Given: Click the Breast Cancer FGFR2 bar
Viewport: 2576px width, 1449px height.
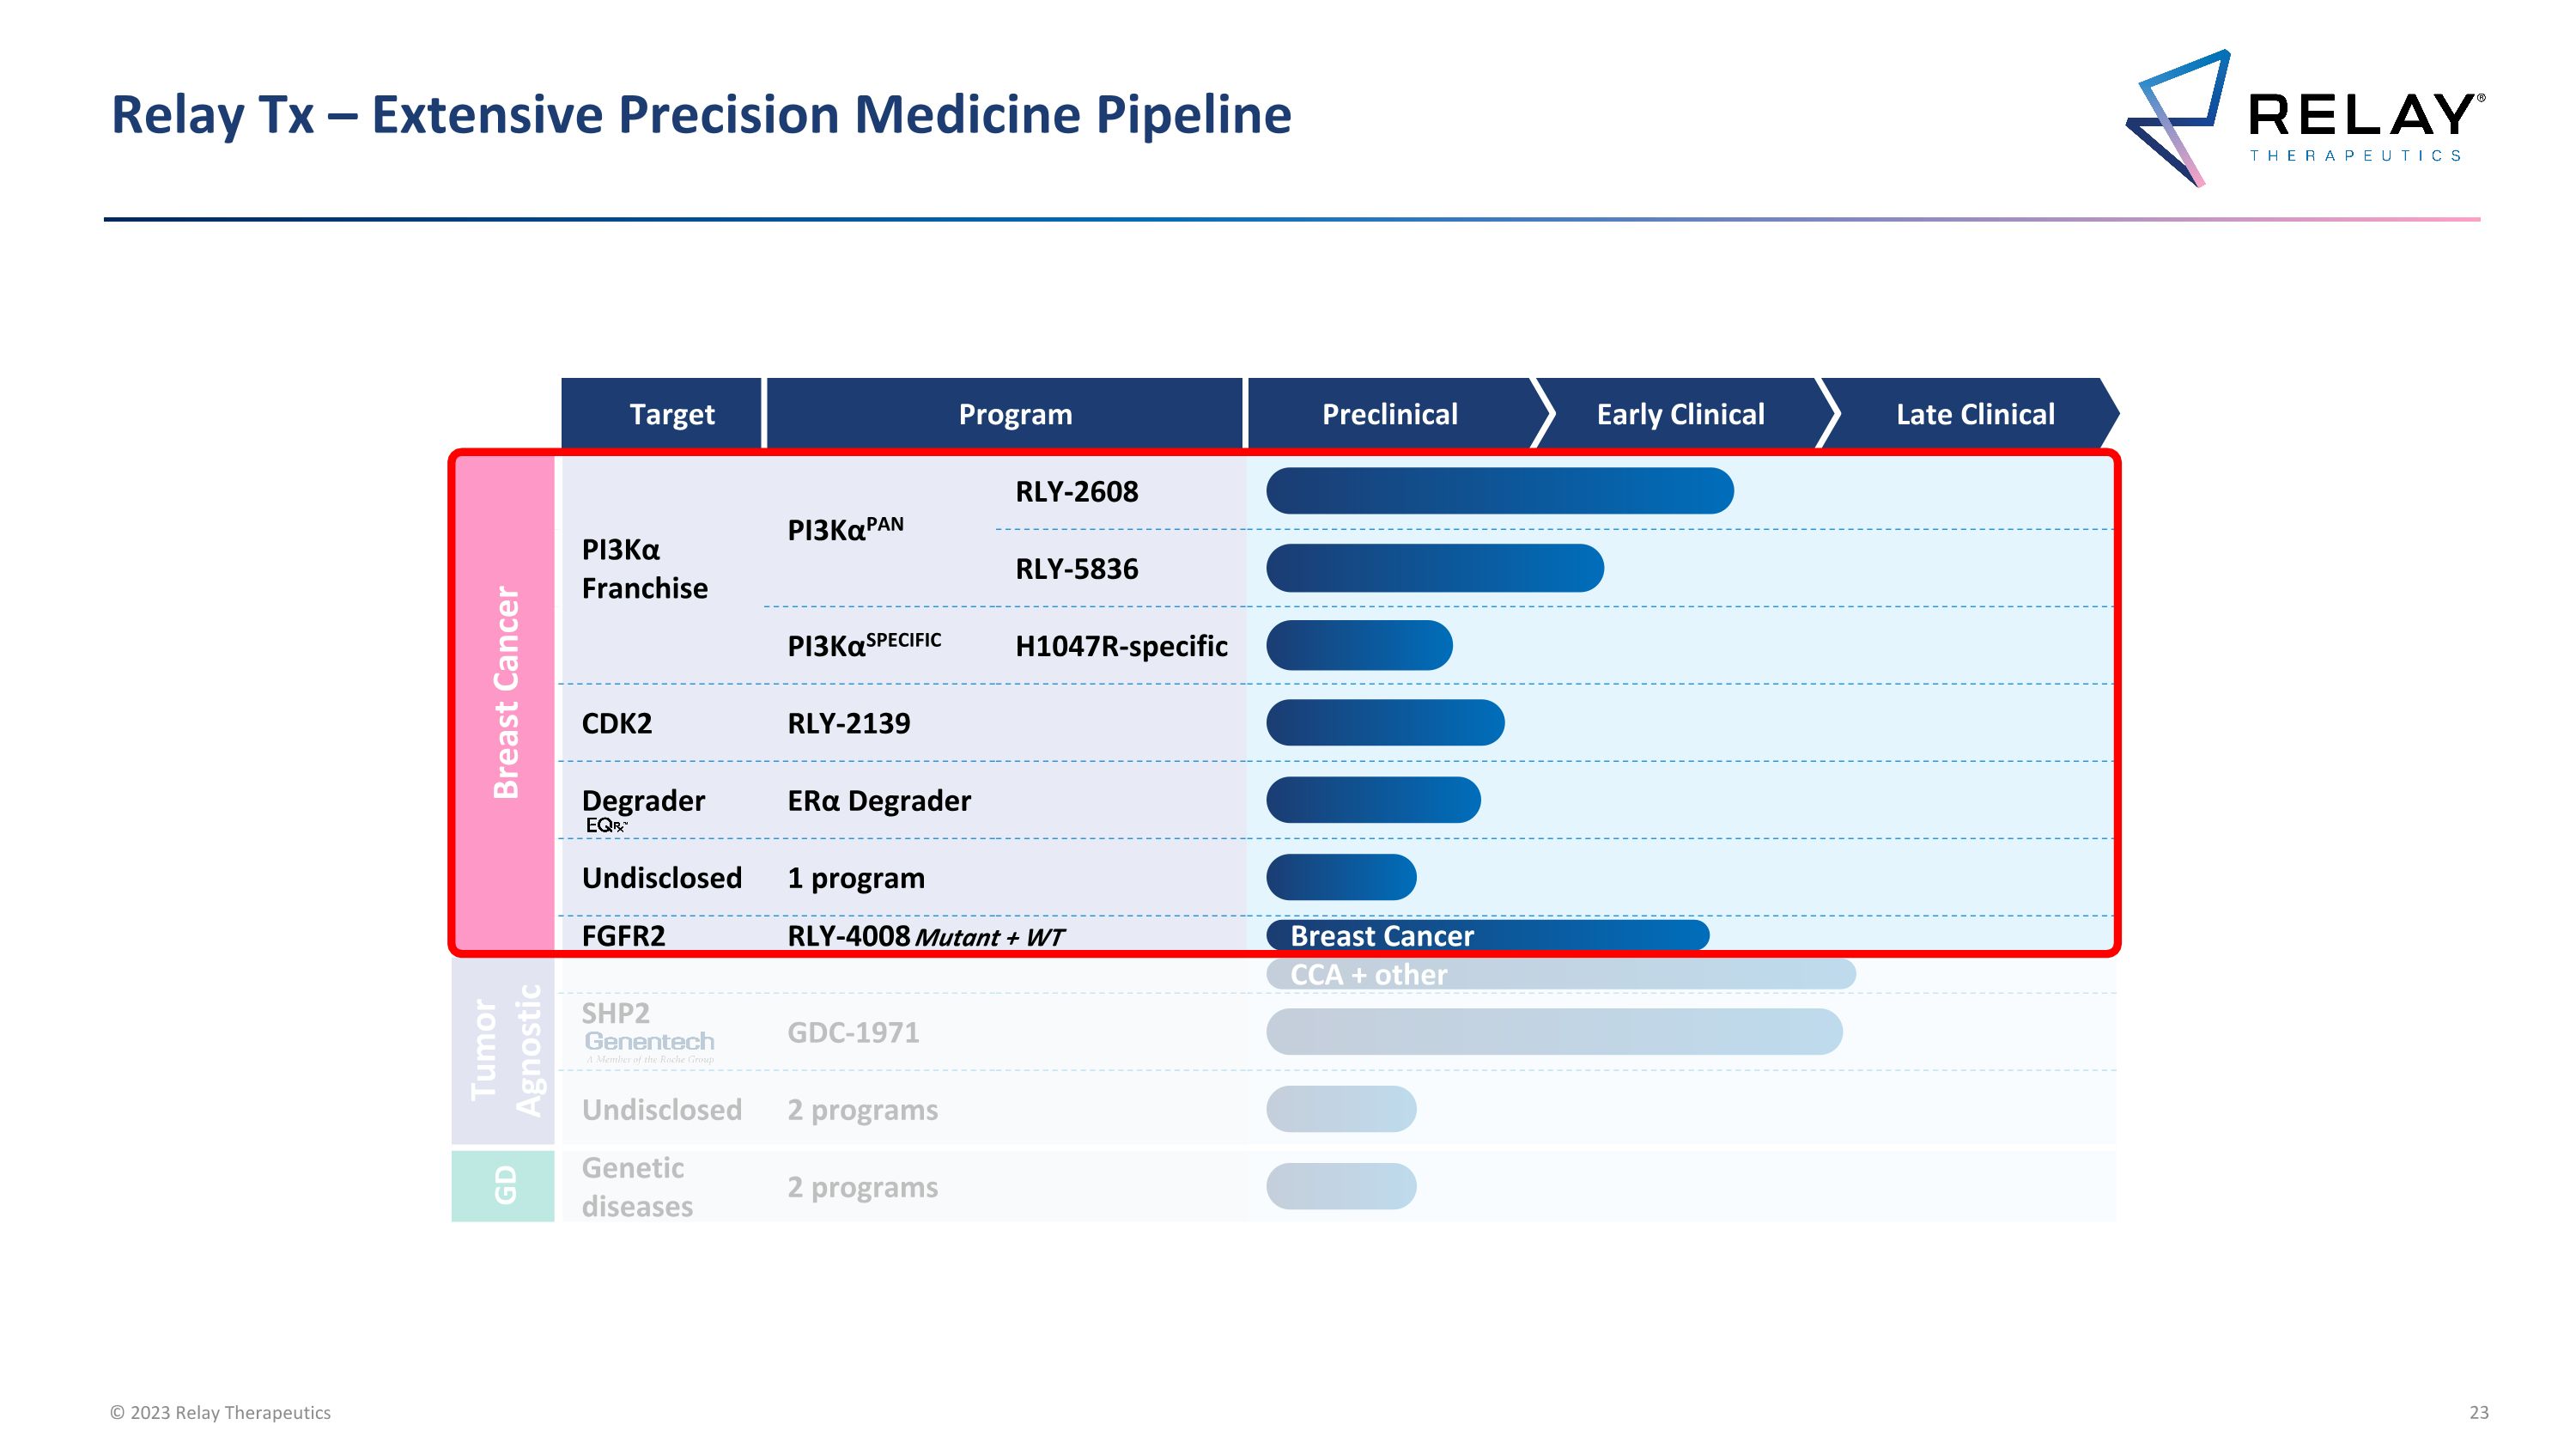Looking at the screenshot, I should coord(1486,936).
